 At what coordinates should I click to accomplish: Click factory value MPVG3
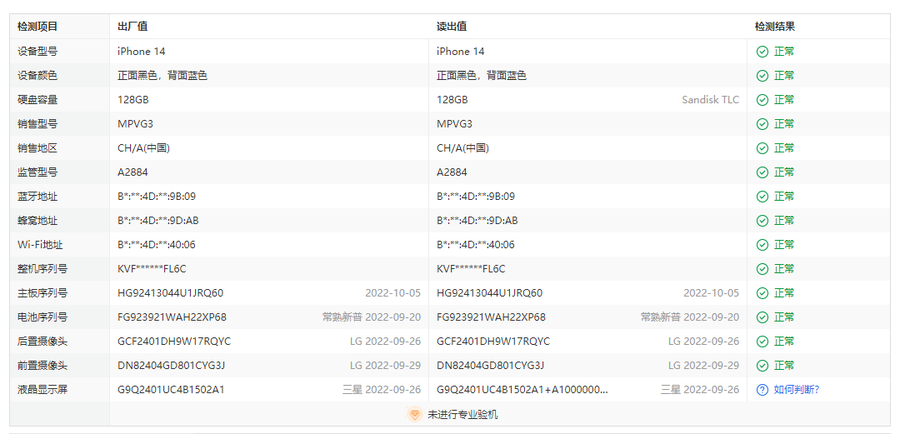[135, 124]
